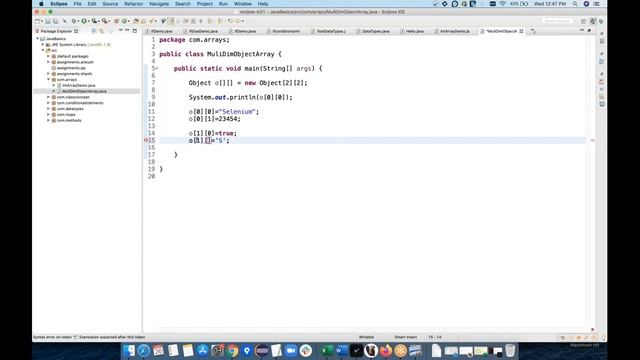
Task: Click the Link with Editor icon in Package Explorer
Action: point(102,31)
